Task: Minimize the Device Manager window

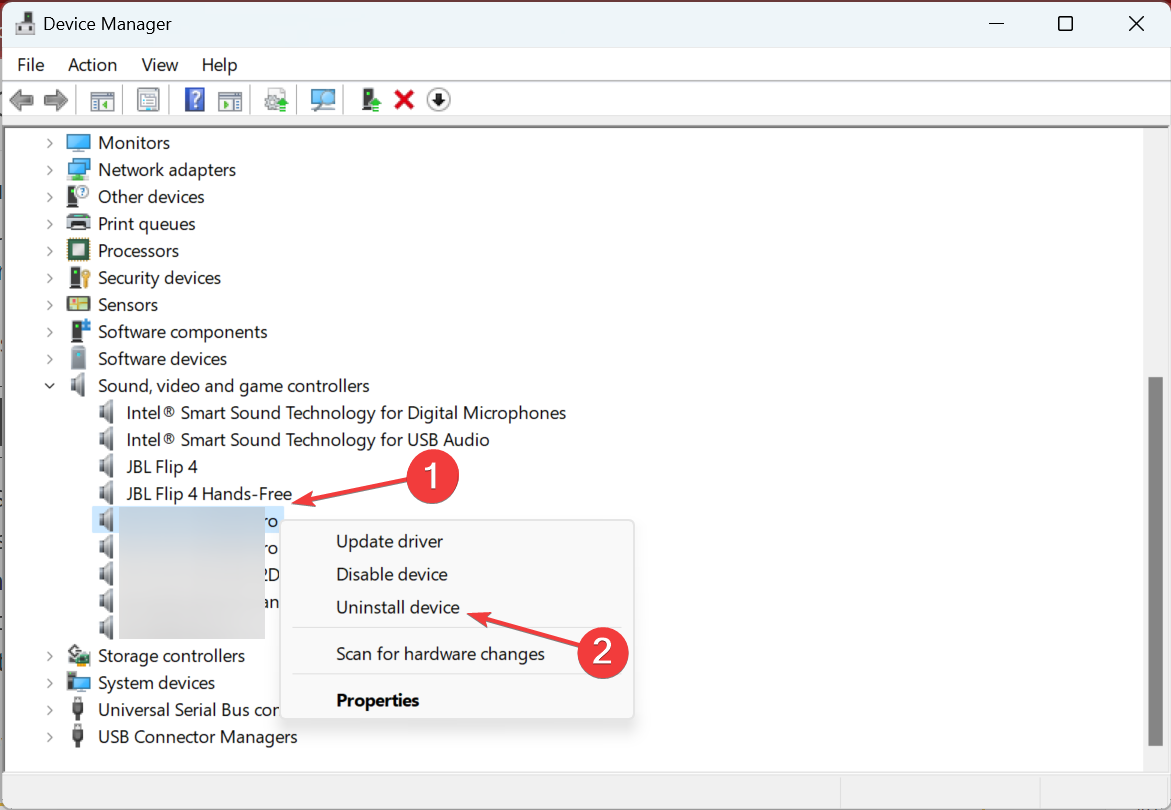Action: tap(996, 24)
